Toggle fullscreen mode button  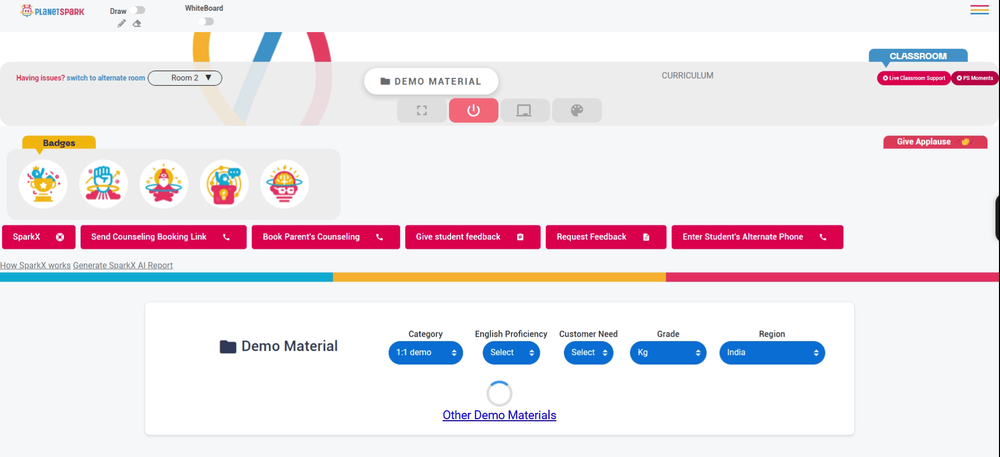tap(422, 110)
